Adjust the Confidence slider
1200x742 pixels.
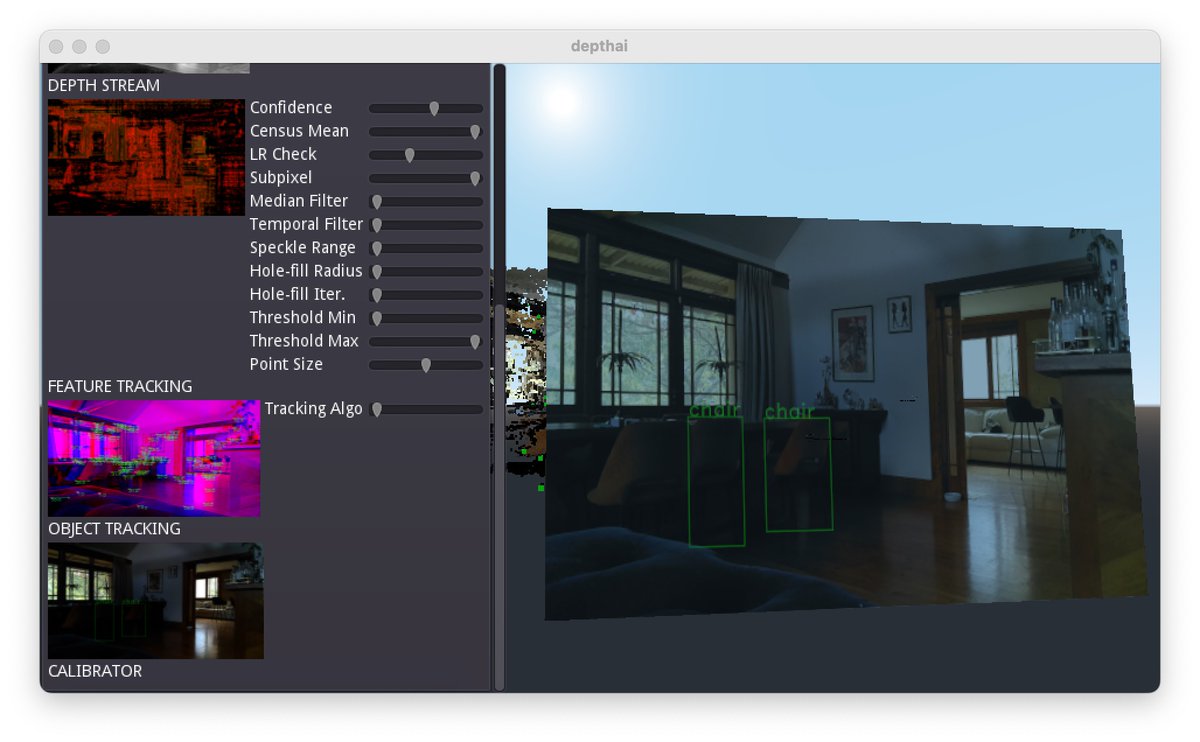[426, 108]
